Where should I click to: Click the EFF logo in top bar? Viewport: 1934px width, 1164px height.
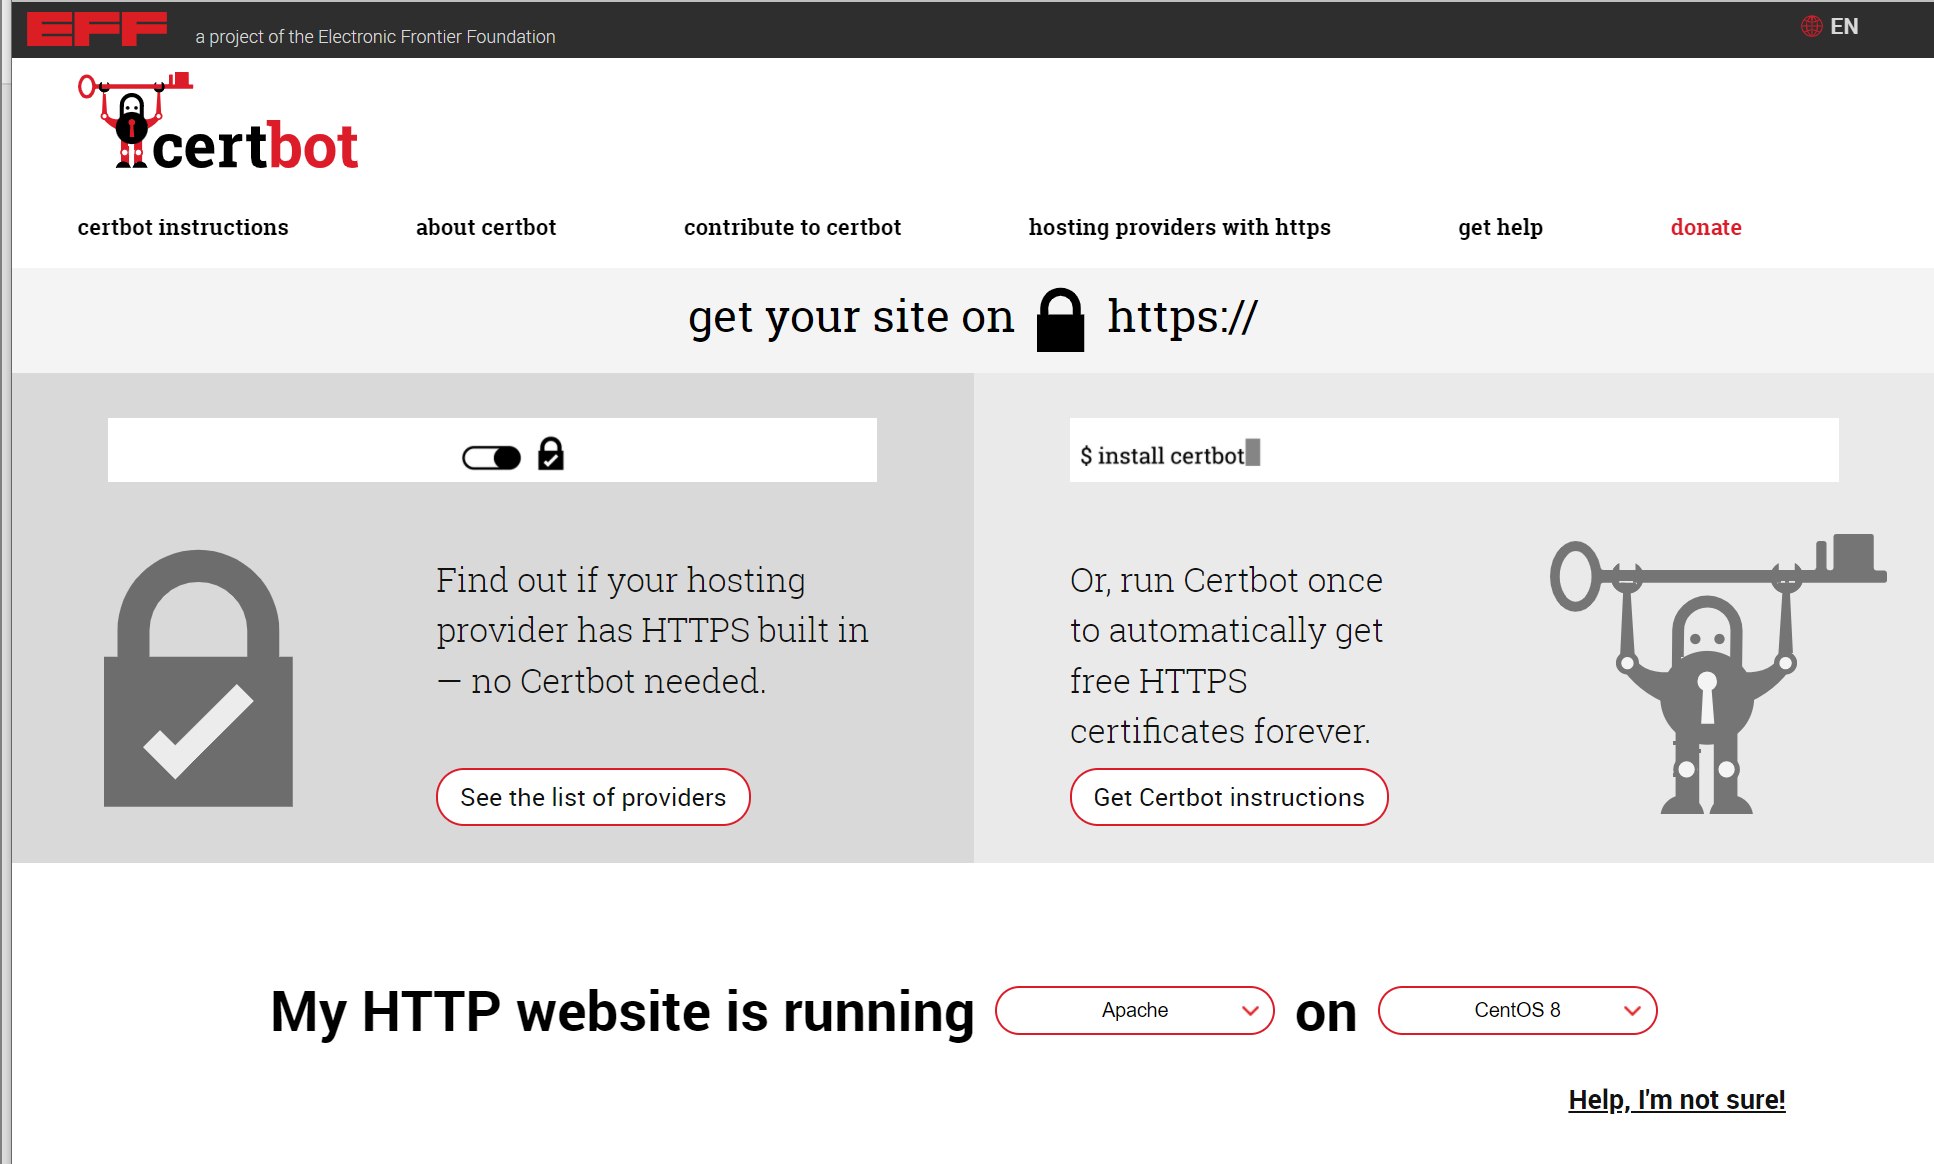pos(97,28)
